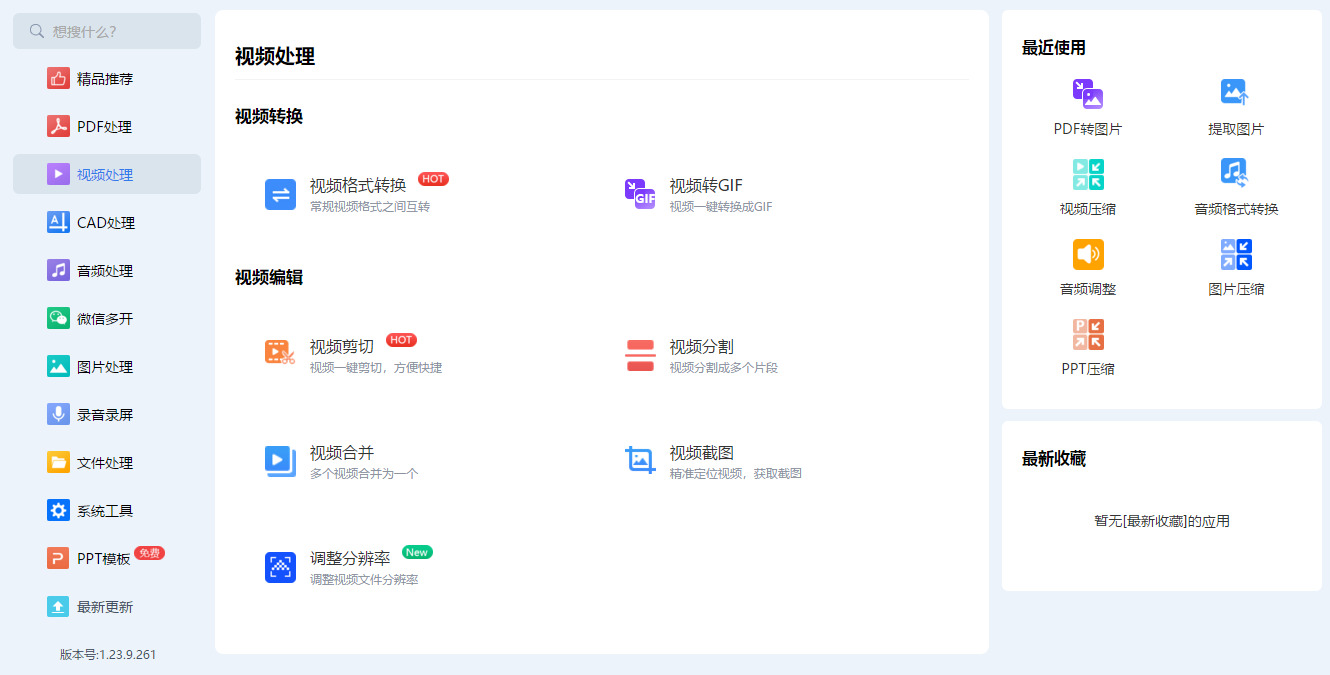1330x675 pixels.
Task: Click PDF转图片 label under recent
Action: [x=1088, y=129]
